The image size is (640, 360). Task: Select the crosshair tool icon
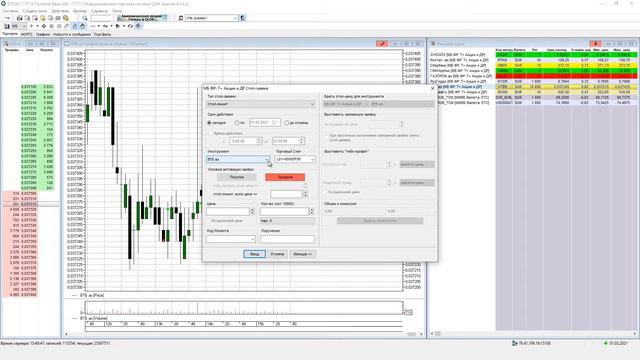coord(44,26)
